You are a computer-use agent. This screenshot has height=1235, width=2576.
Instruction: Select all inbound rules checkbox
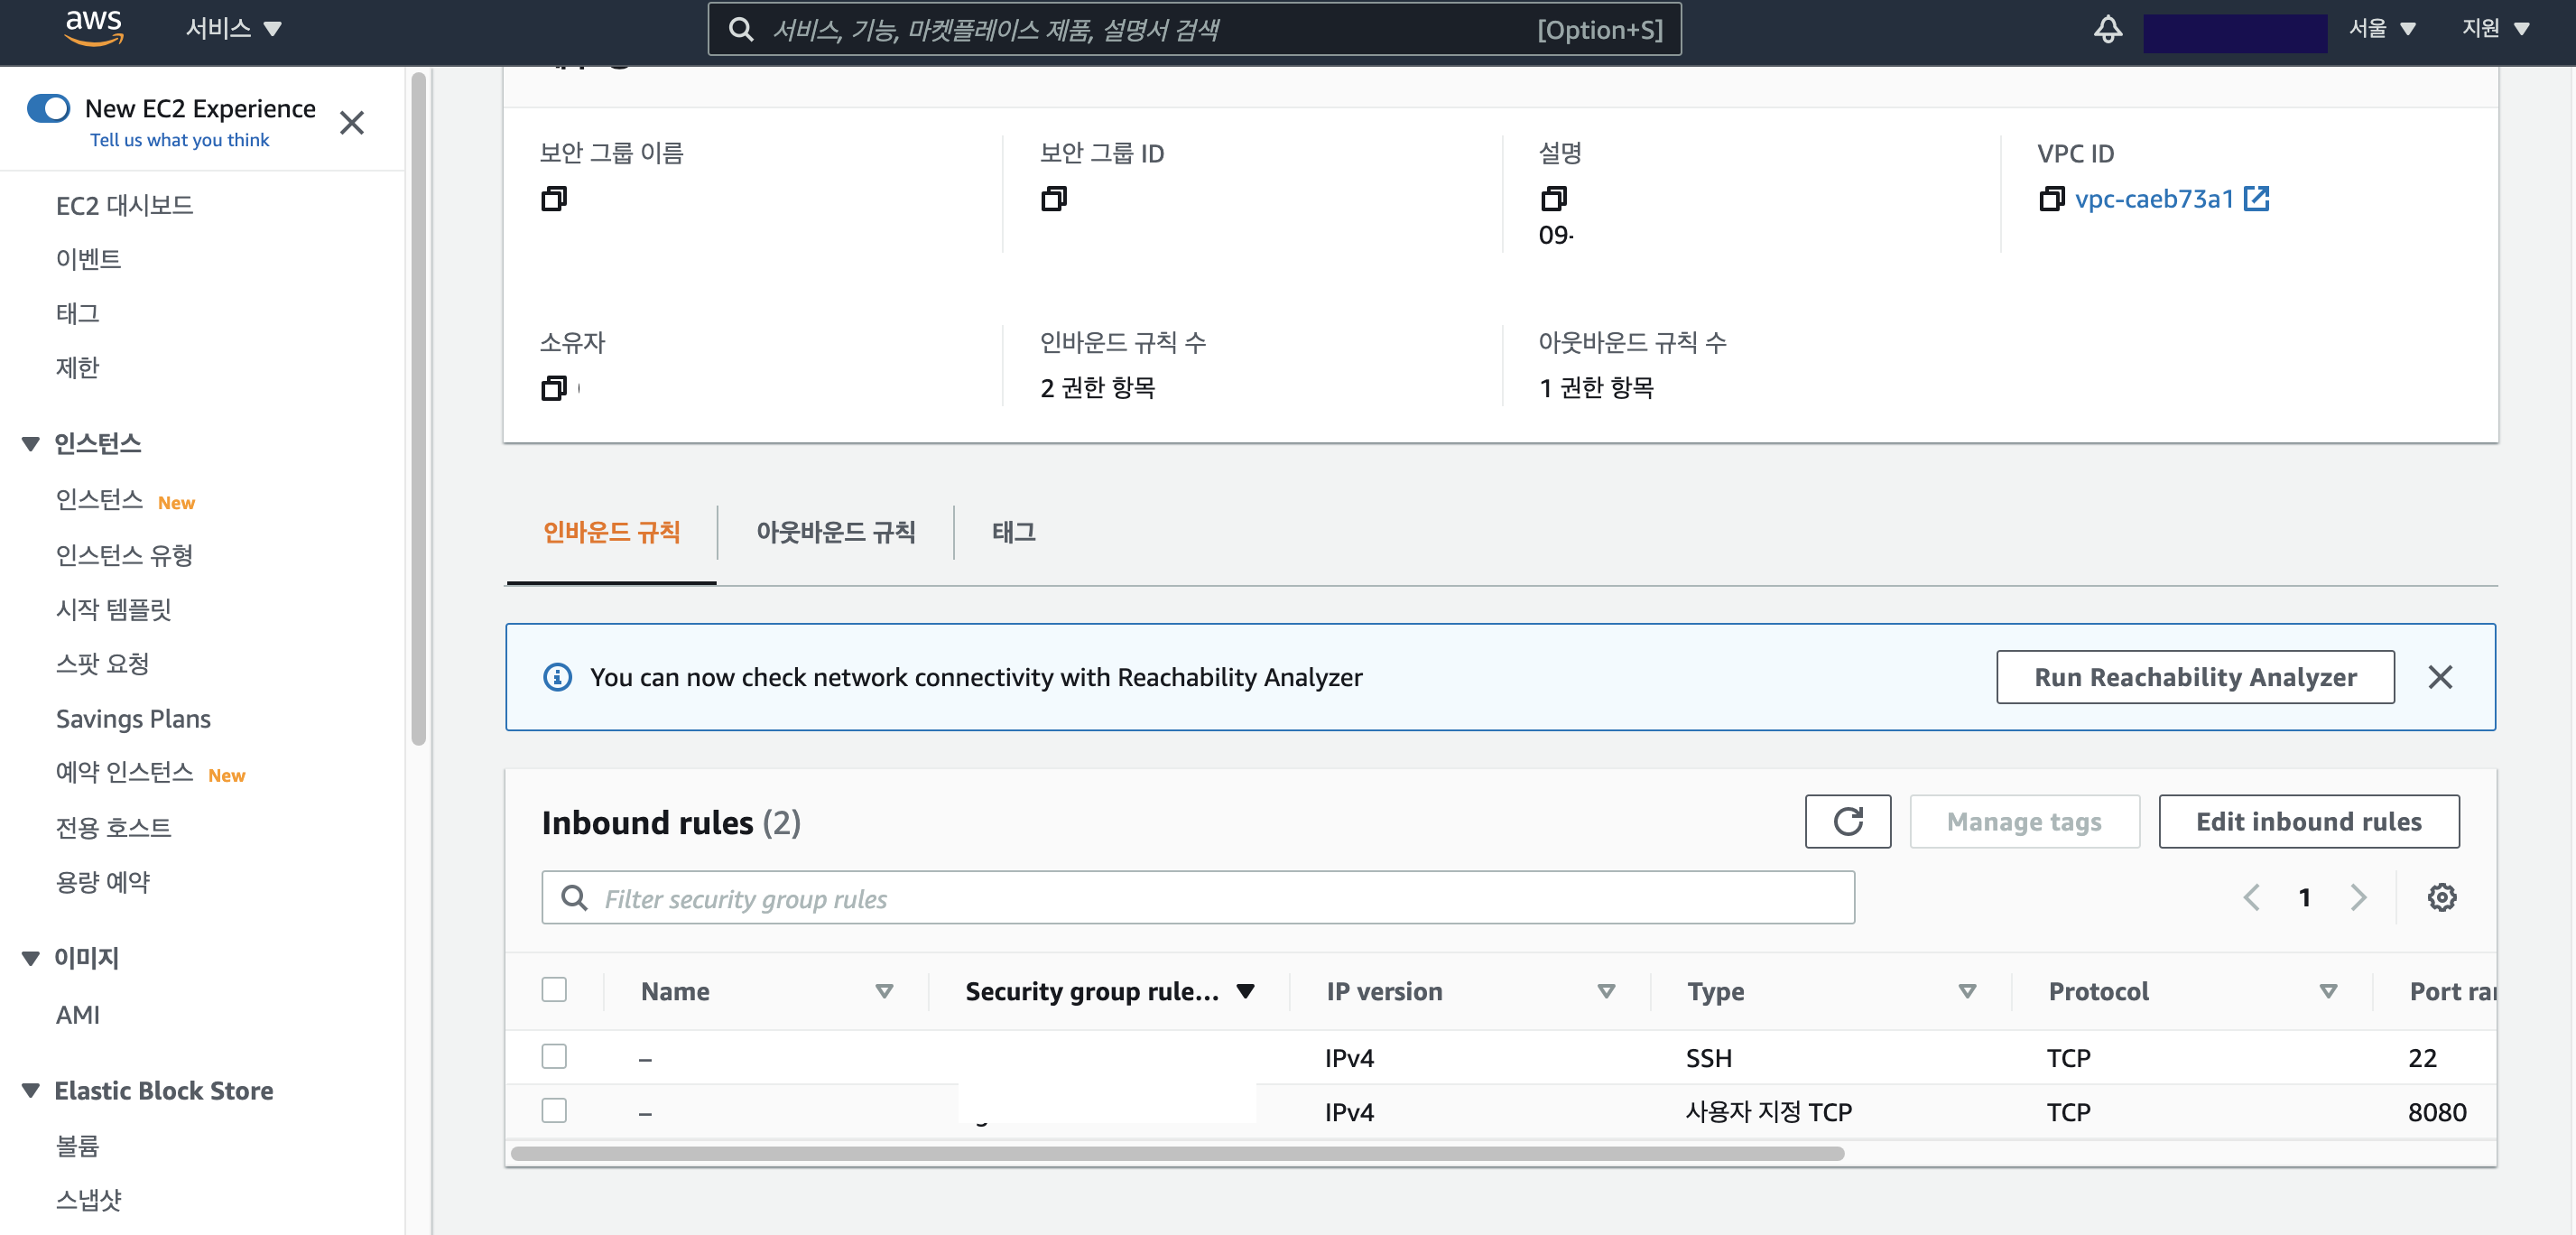(x=553, y=989)
